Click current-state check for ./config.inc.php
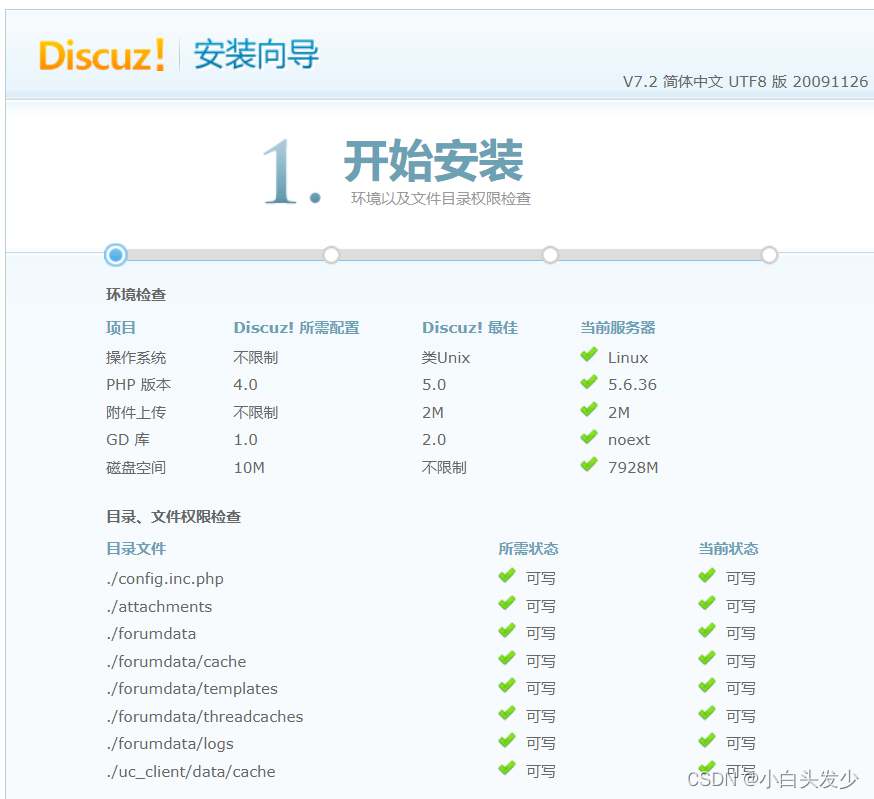This screenshot has width=874, height=799. pos(707,575)
